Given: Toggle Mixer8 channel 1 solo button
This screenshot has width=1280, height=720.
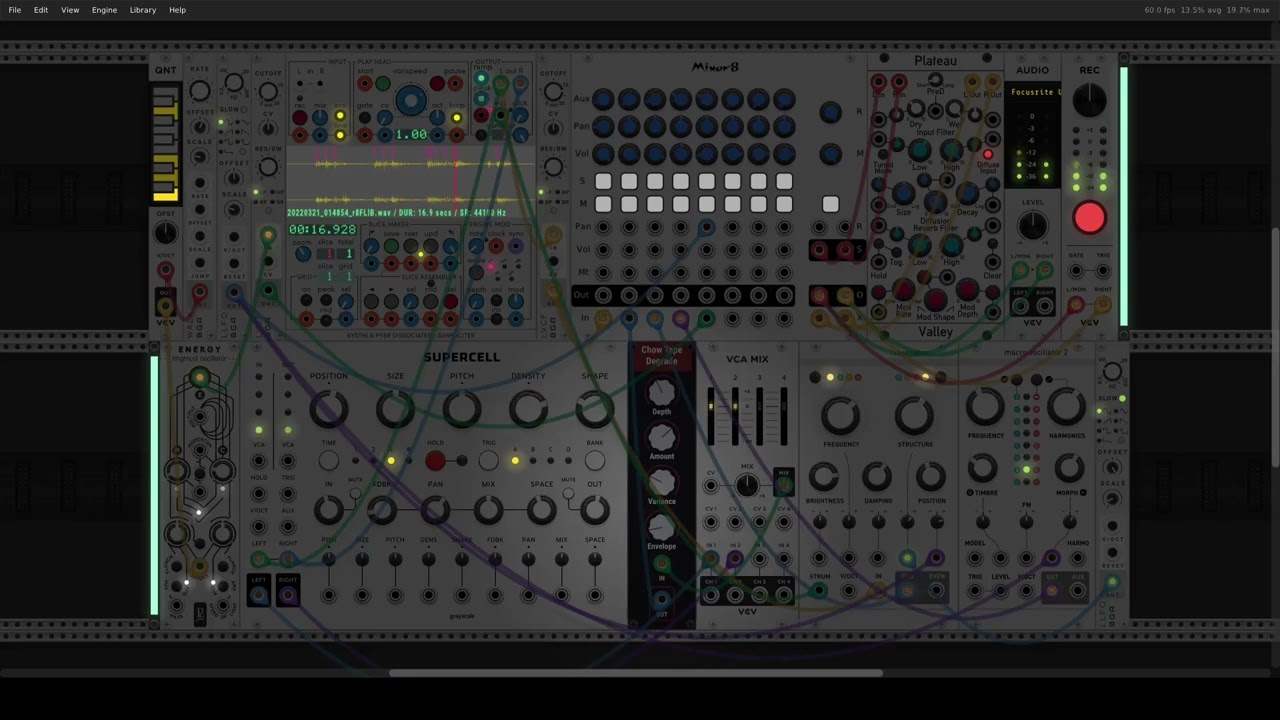Looking at the screenshot, I should (603, 181).
